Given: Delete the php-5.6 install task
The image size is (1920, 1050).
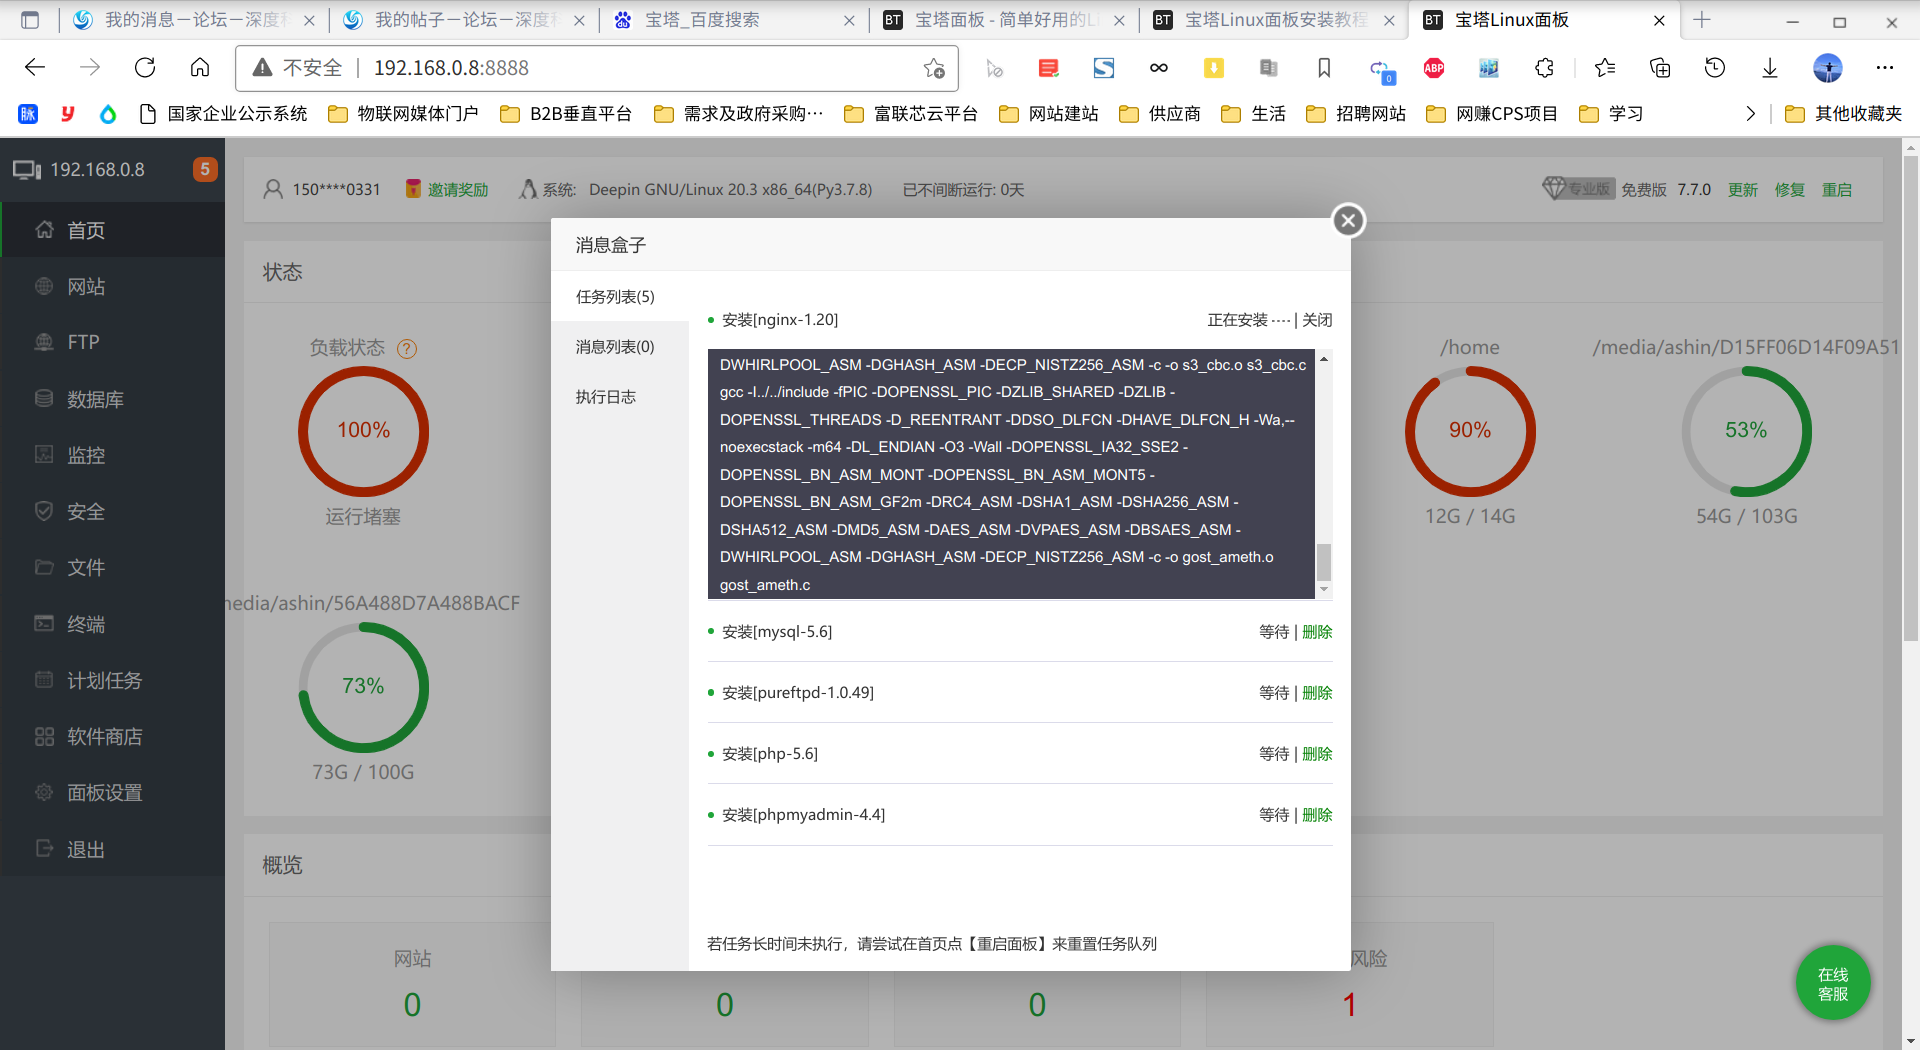Looking at the screenshot, I should [x=1317, y=754].
